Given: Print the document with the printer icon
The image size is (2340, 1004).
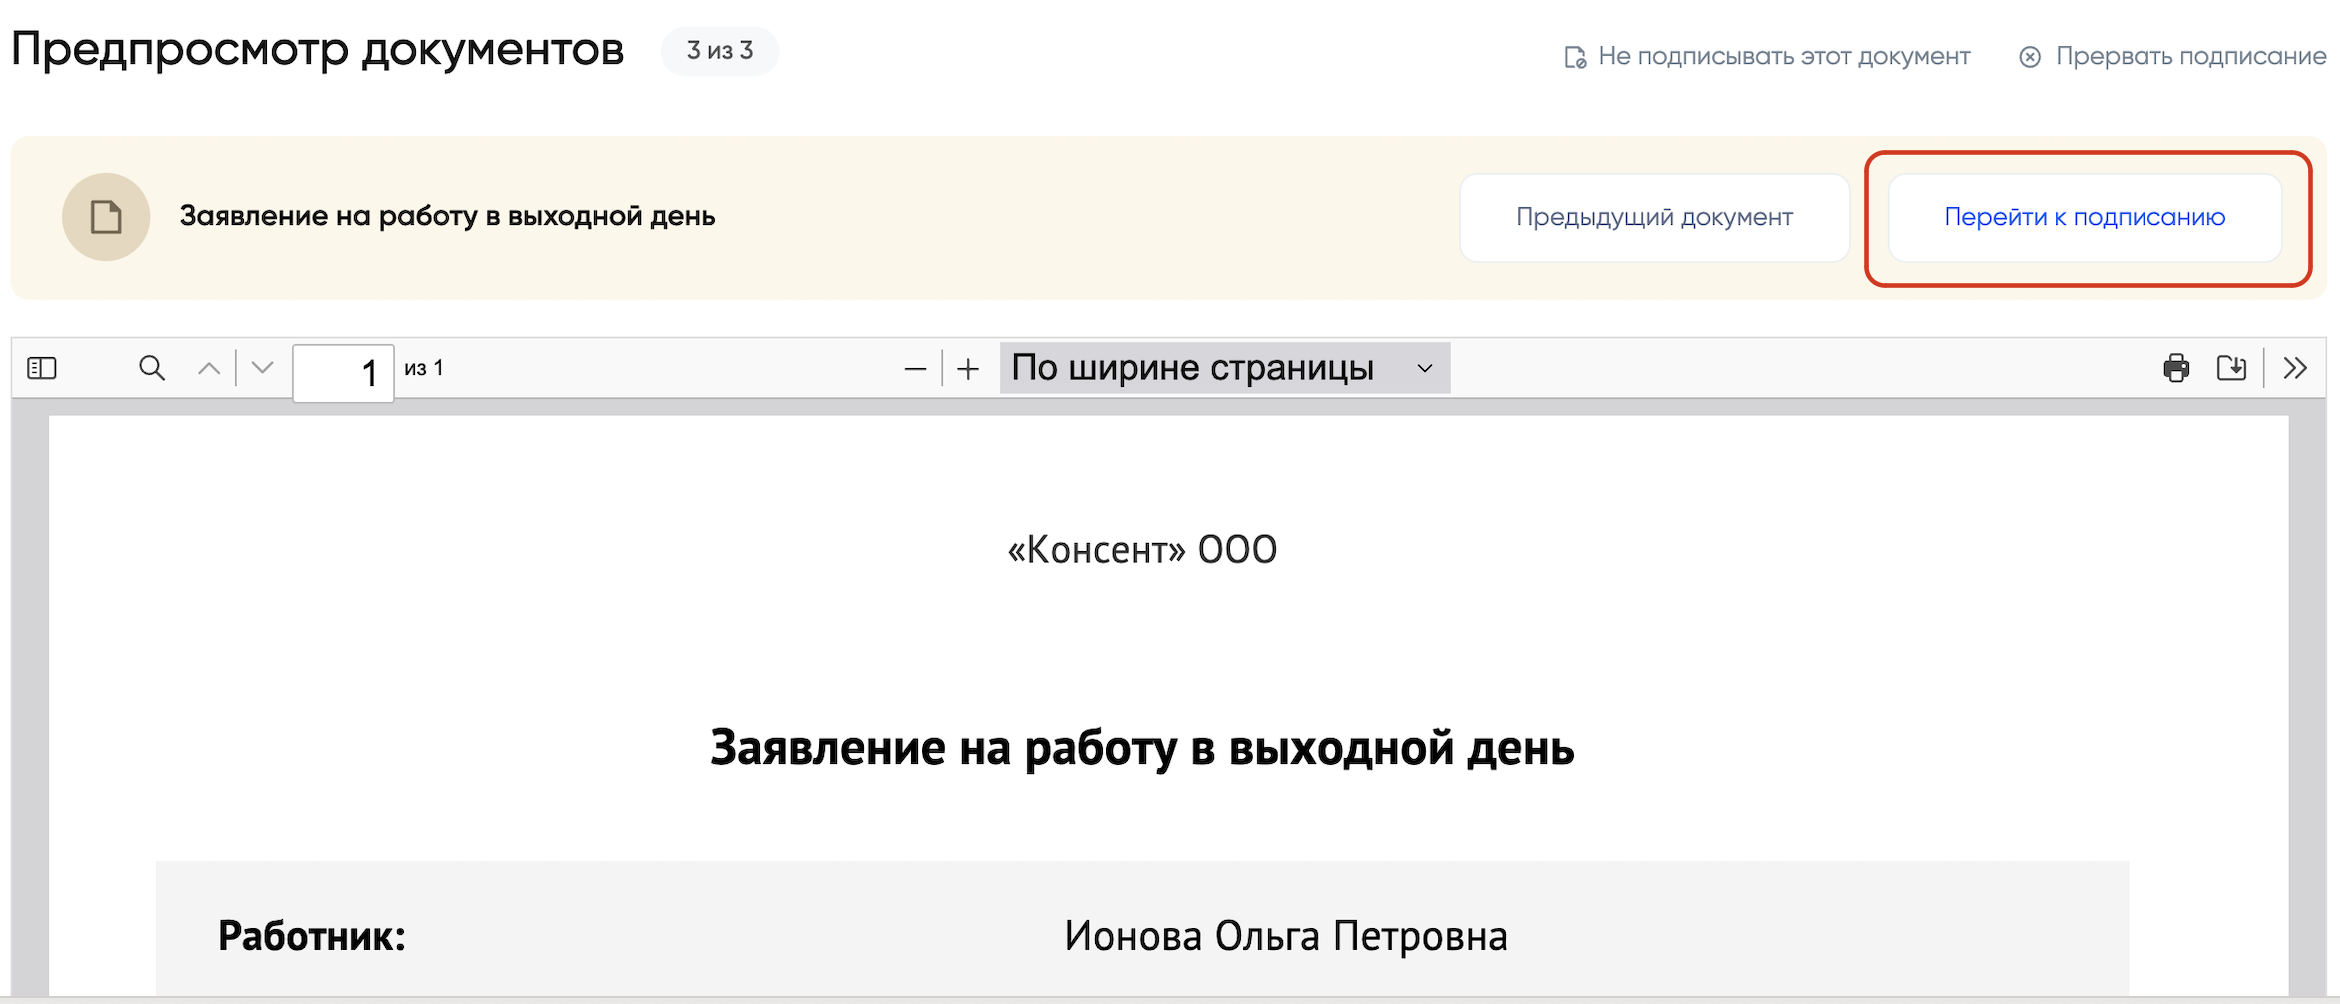Looking at the screenshot, I should pos(2176,368).
